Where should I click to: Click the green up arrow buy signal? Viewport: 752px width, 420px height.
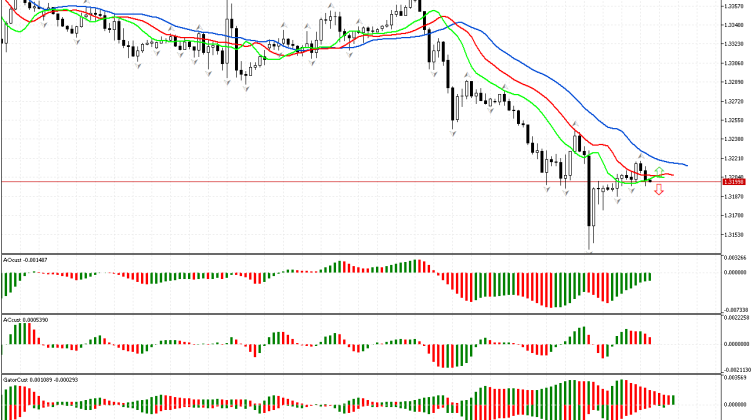659,171
